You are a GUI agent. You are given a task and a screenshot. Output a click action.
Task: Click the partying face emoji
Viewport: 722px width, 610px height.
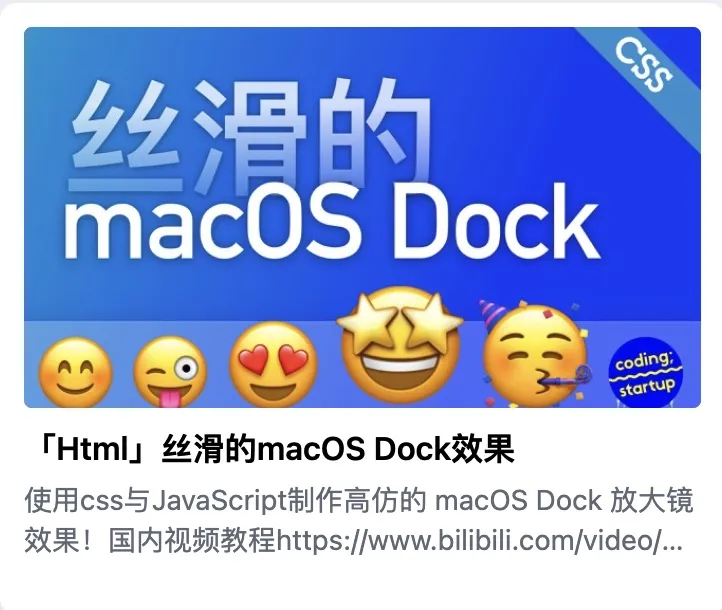click(x=535, y=354)
